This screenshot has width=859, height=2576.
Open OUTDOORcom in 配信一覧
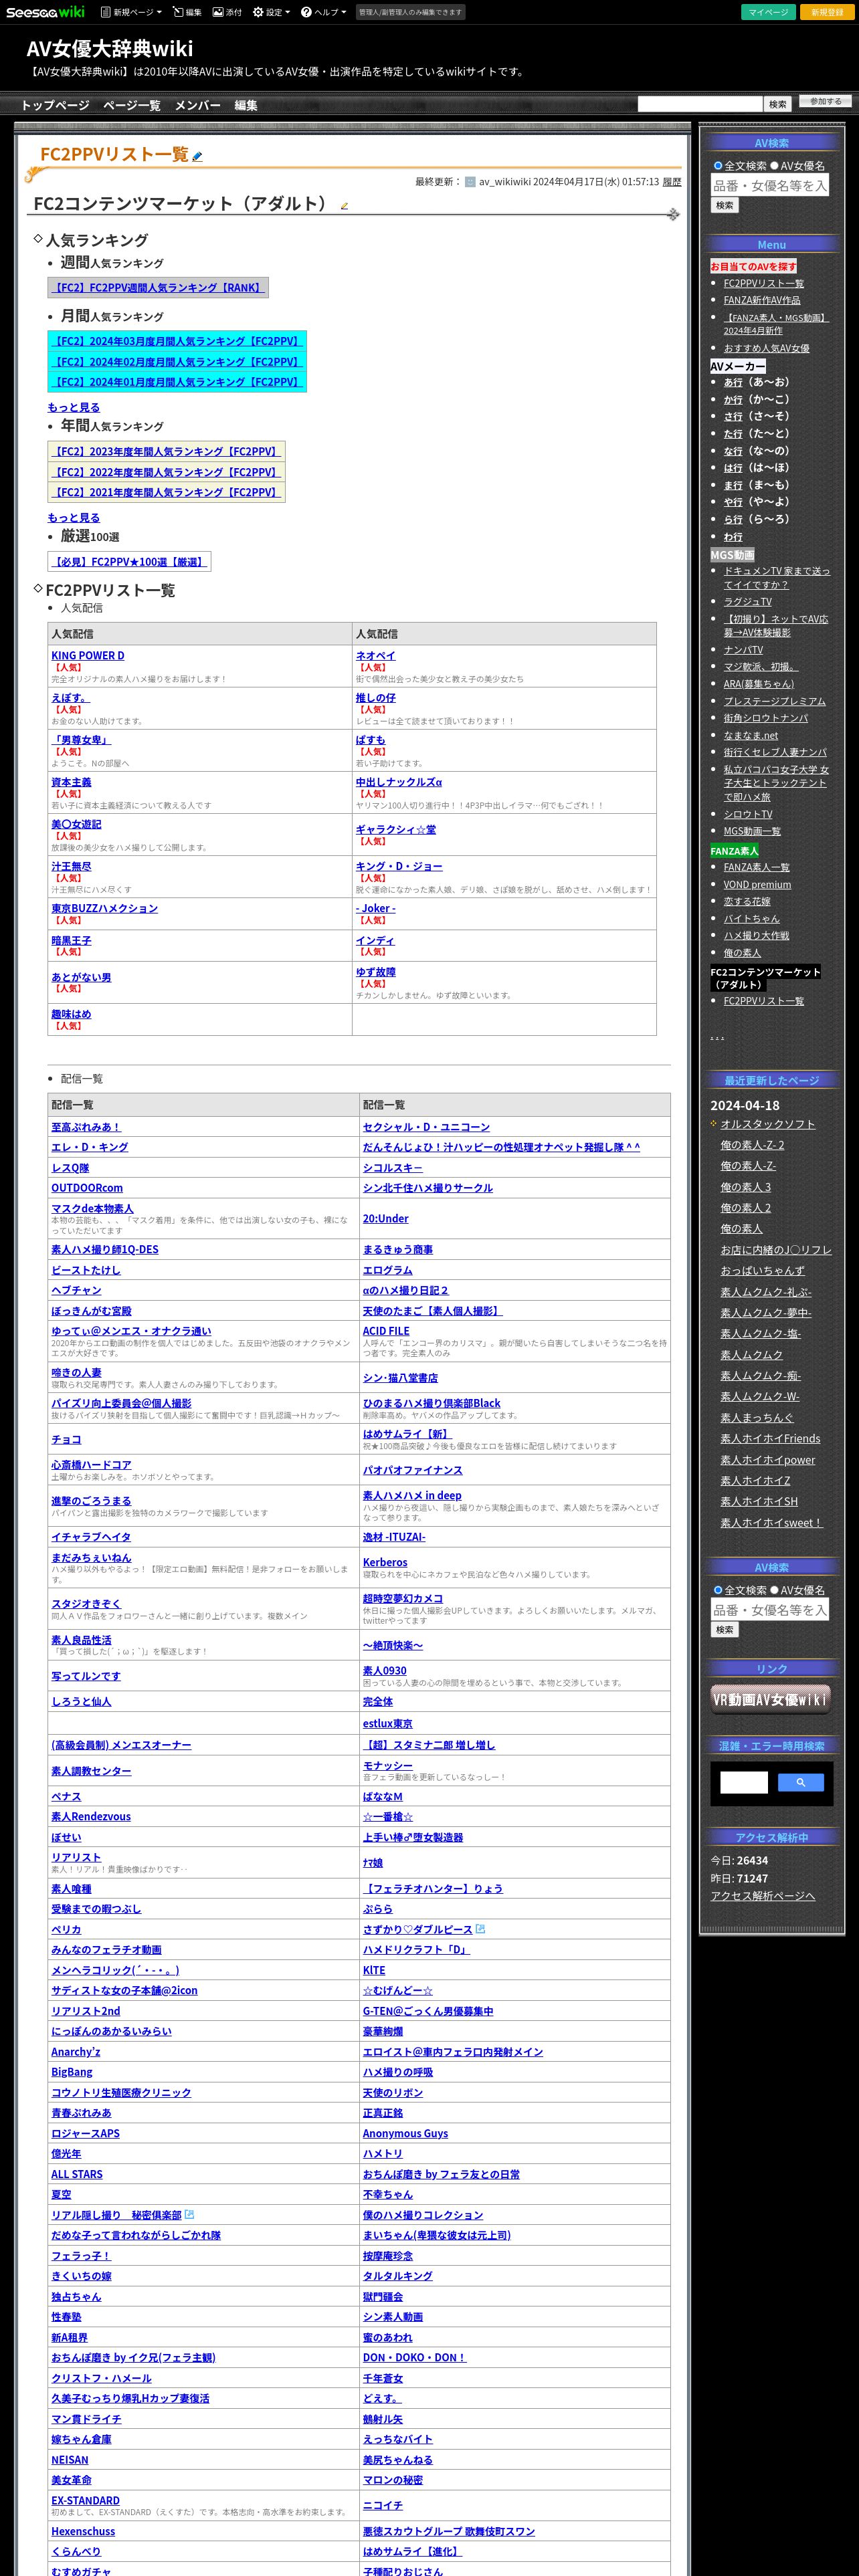point(87,1188)
